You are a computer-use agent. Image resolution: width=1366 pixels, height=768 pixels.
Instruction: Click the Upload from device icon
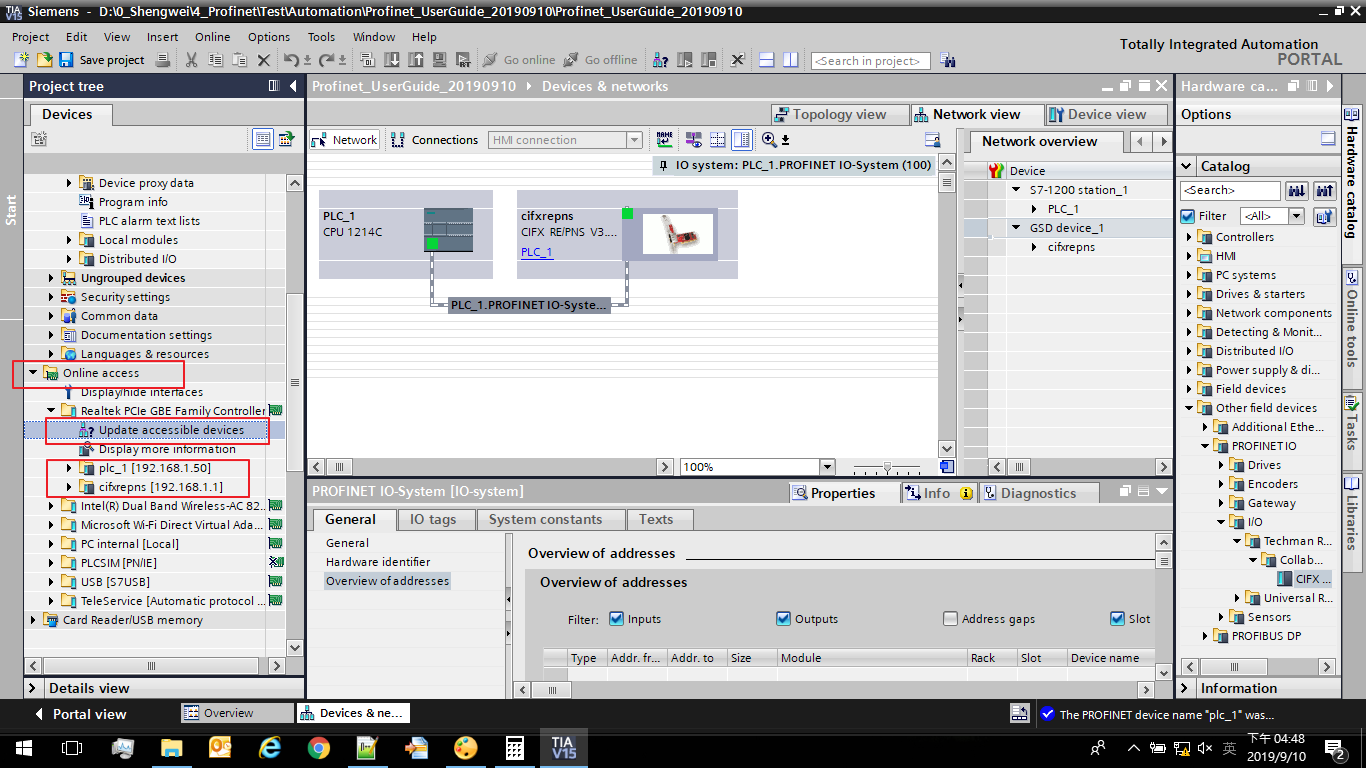[x=416, y=60]
